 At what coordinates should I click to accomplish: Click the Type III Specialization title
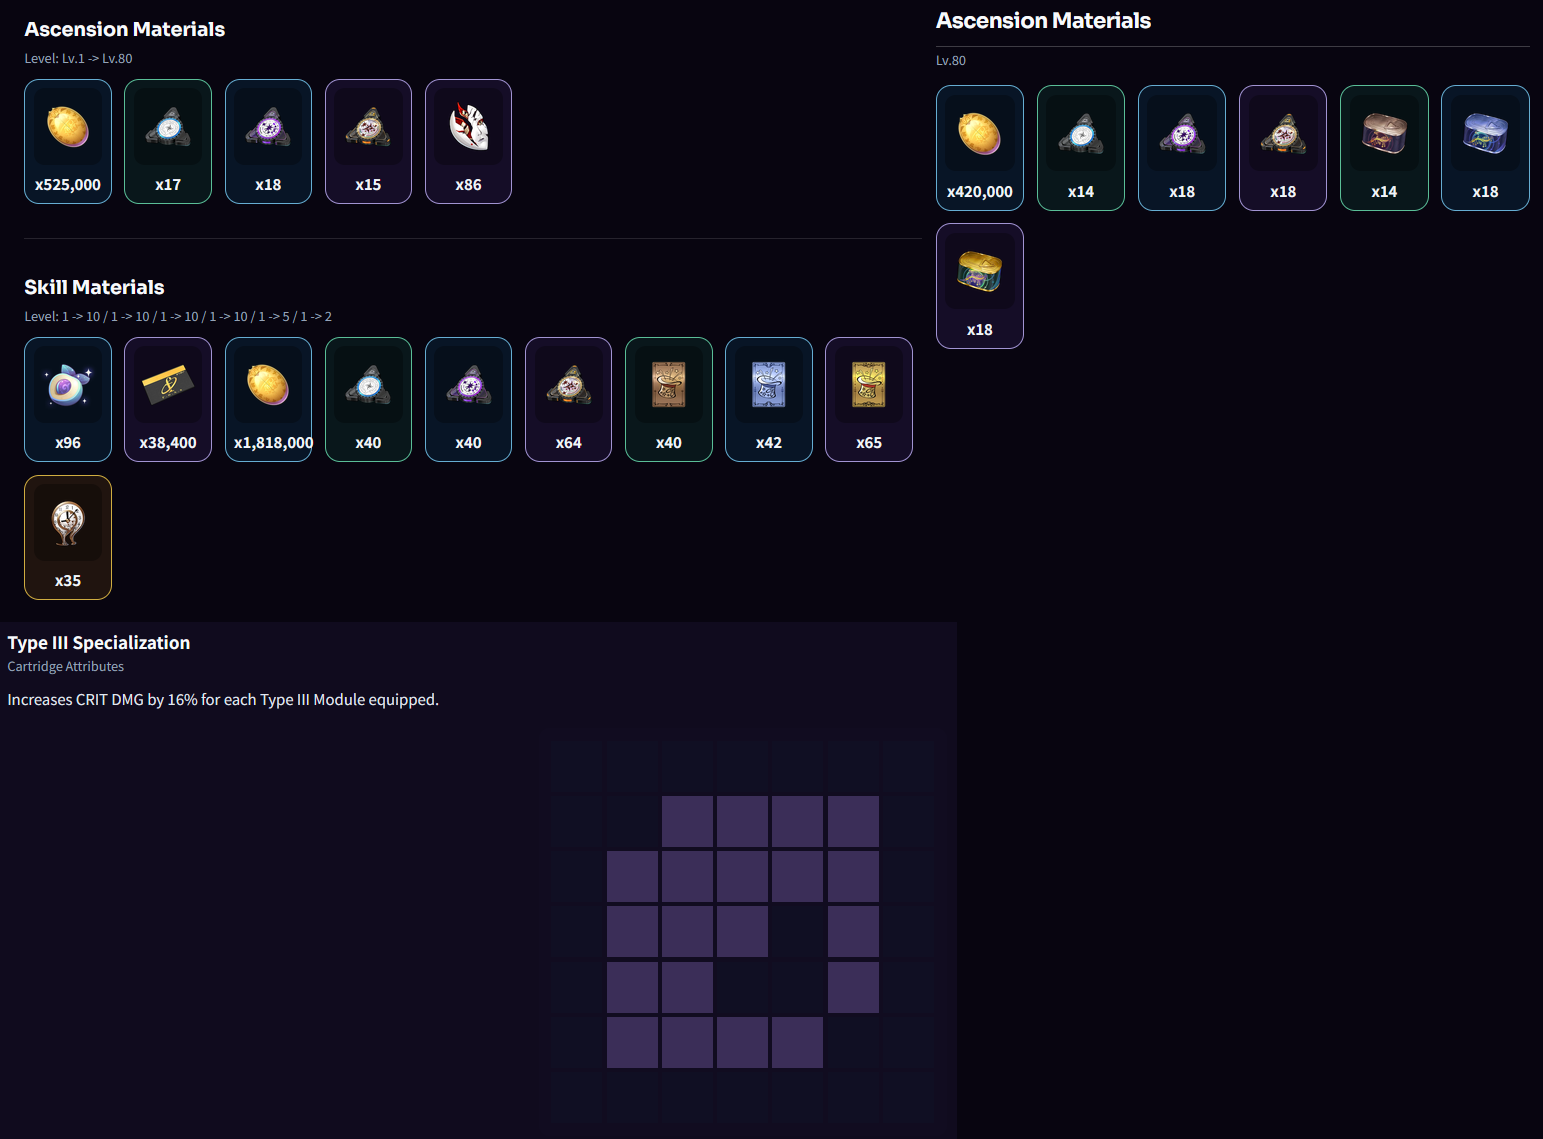point(99,643)
